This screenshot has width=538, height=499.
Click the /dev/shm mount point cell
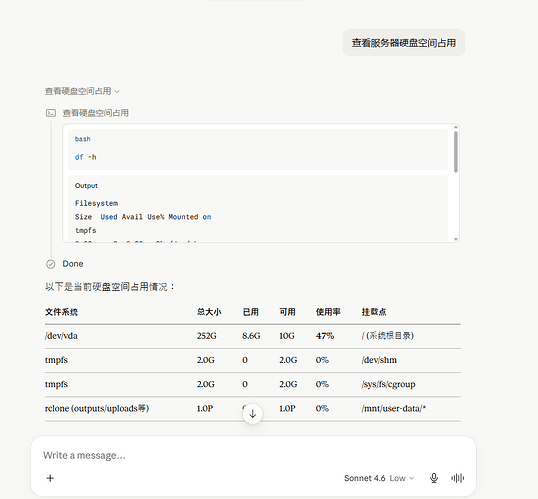click(379, 360)
